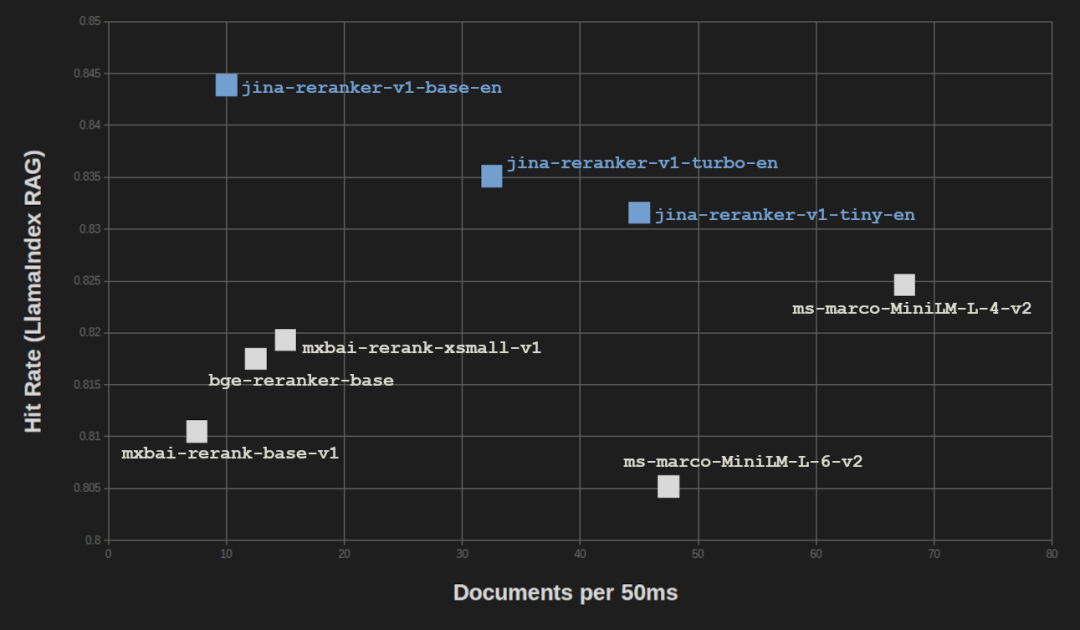
Task: Select the ms-marco-MiniLM-L-4-v2 label
Action: pyautogui.click(x=912, y=308)
